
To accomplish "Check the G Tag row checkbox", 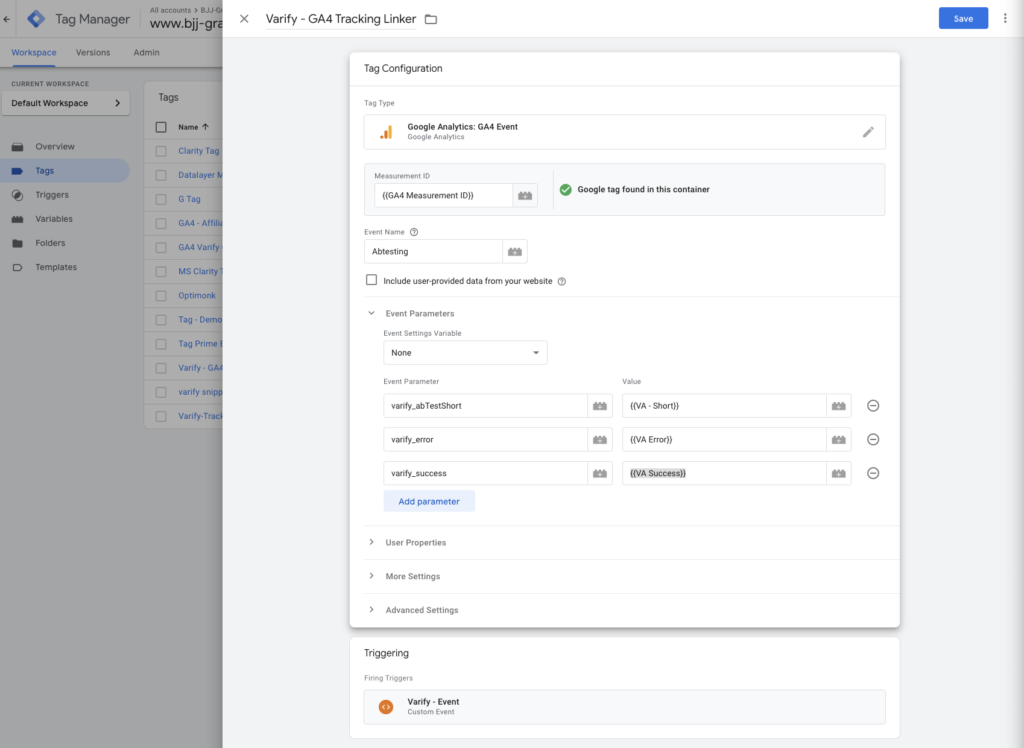I will 161,199.
